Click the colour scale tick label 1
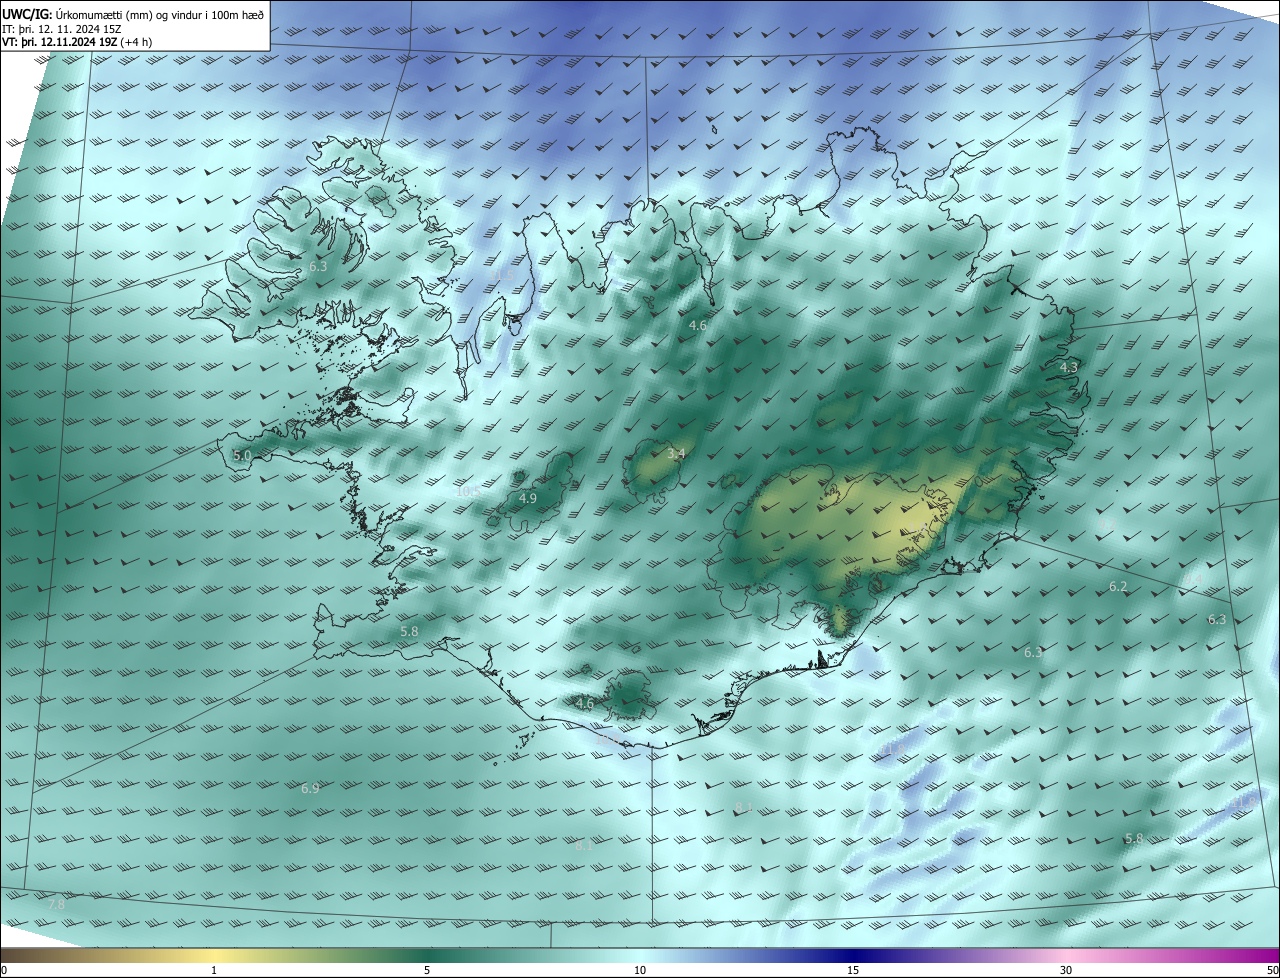The width and height of the screenshot is (1280, 978). (x=214, y=971)
